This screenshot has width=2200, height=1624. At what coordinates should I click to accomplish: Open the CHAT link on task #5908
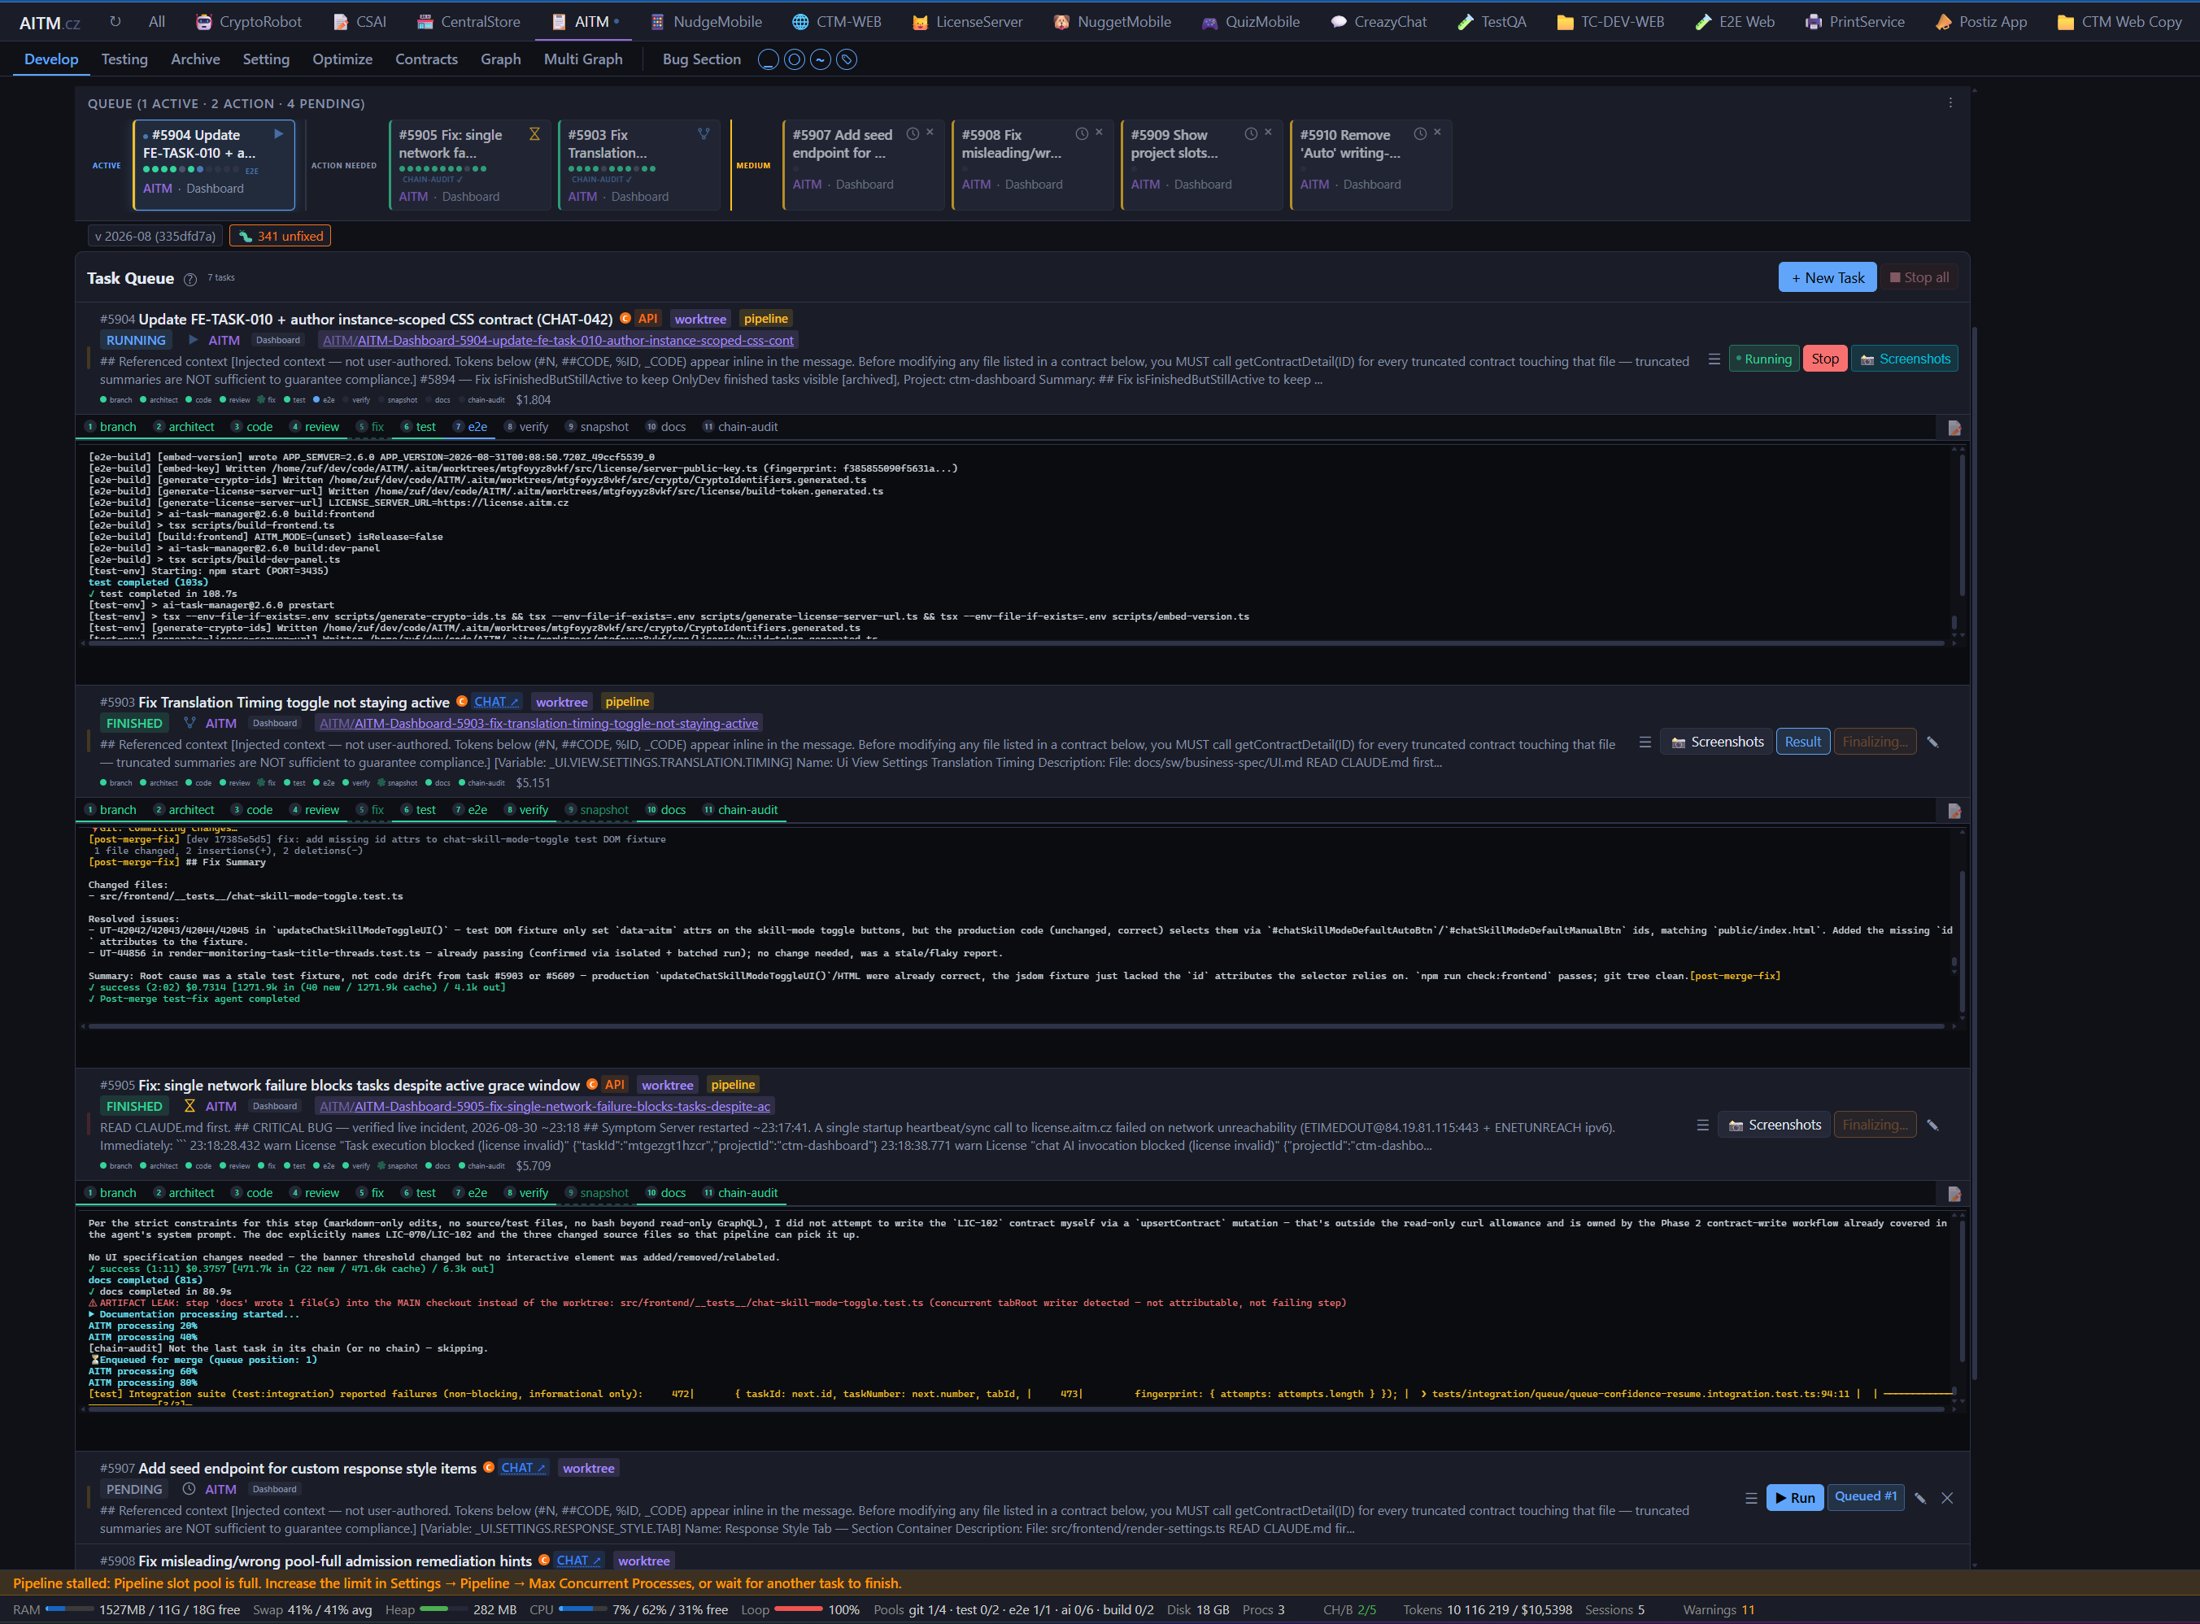coord(579,1561)
